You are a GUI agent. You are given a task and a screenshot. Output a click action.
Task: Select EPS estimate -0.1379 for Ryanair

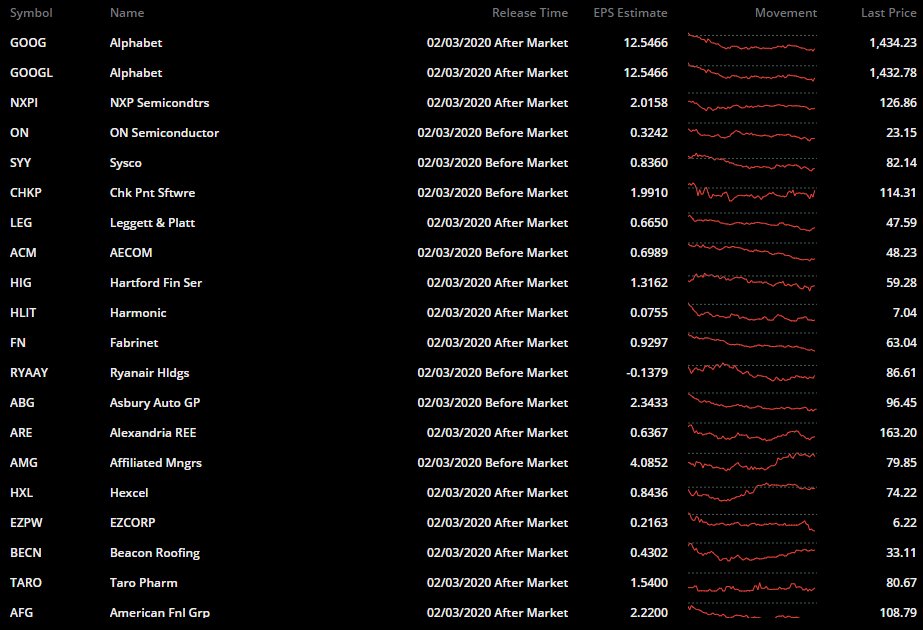click(647, 373)
